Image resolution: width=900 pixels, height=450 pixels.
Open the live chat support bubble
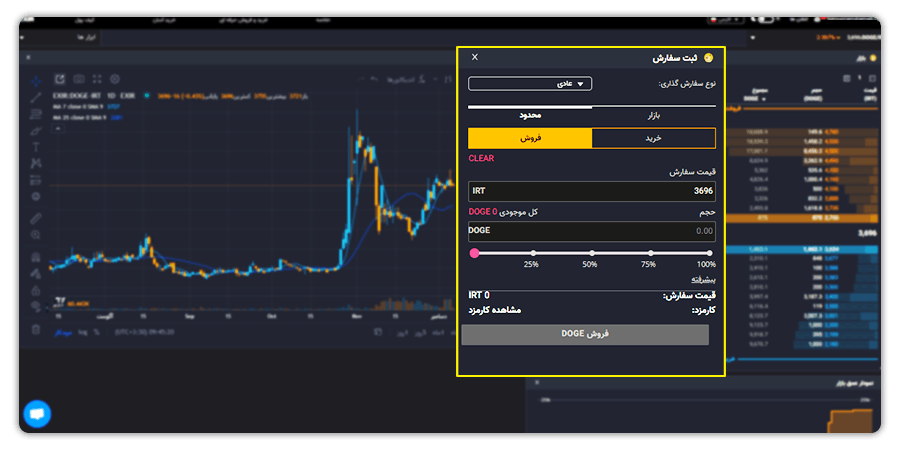point(37,413)
